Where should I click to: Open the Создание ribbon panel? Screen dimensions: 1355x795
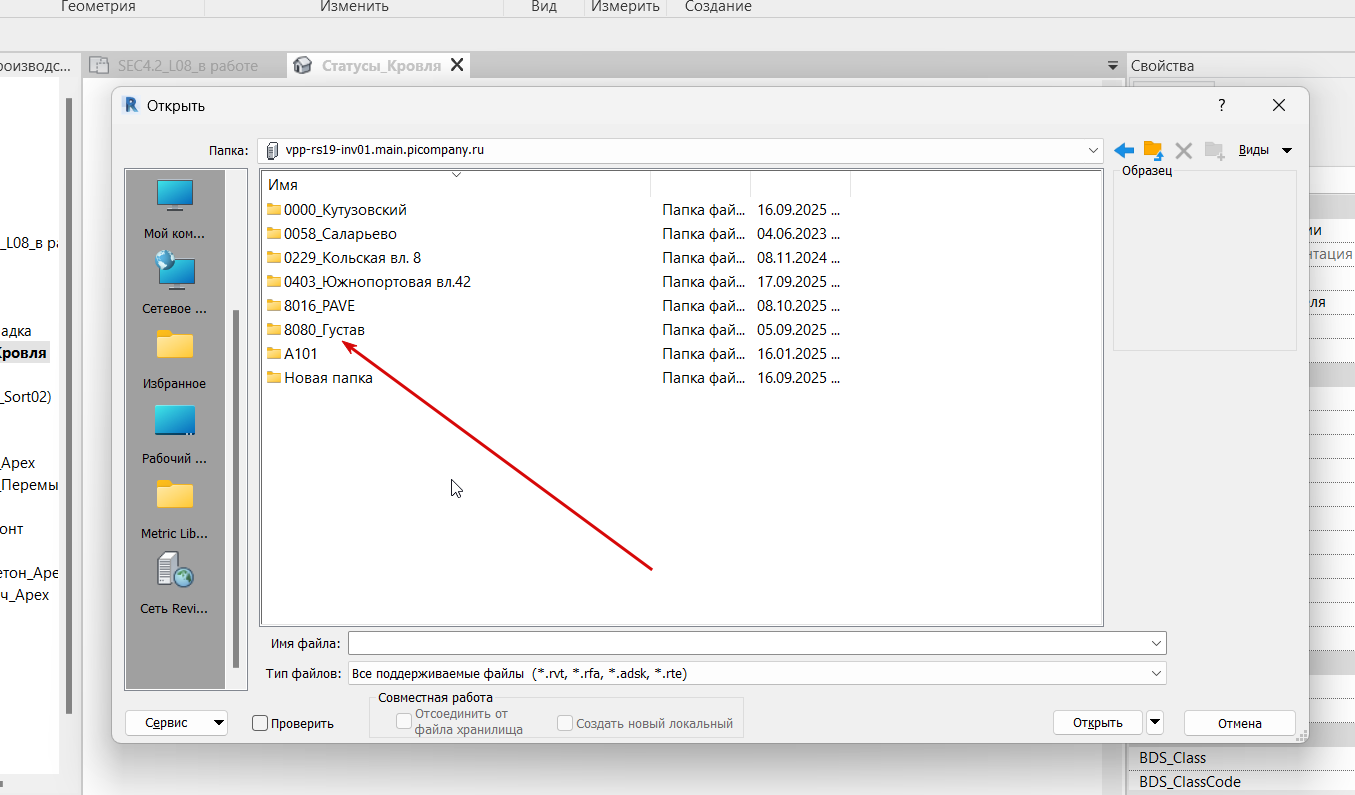pos(718,7)
